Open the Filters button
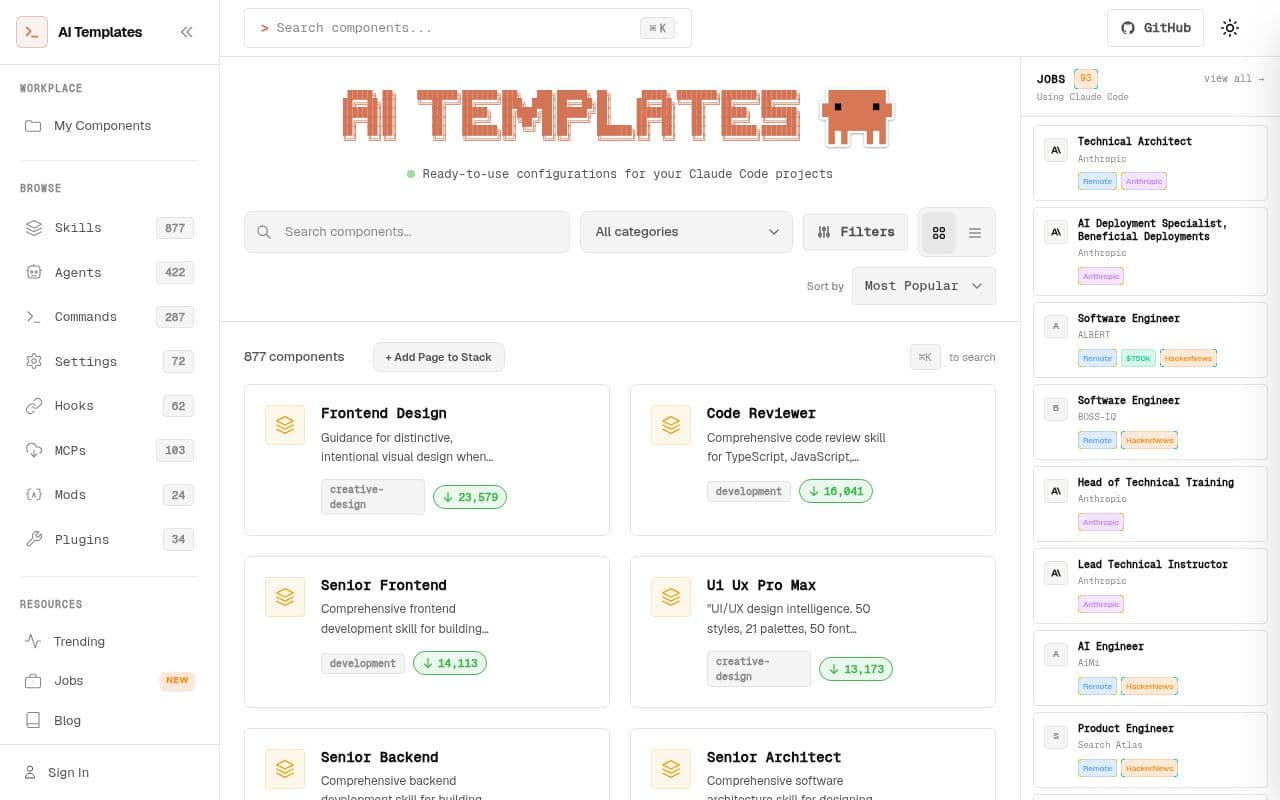The height and width of the screenshot is (800, 1280). (856, 232)
